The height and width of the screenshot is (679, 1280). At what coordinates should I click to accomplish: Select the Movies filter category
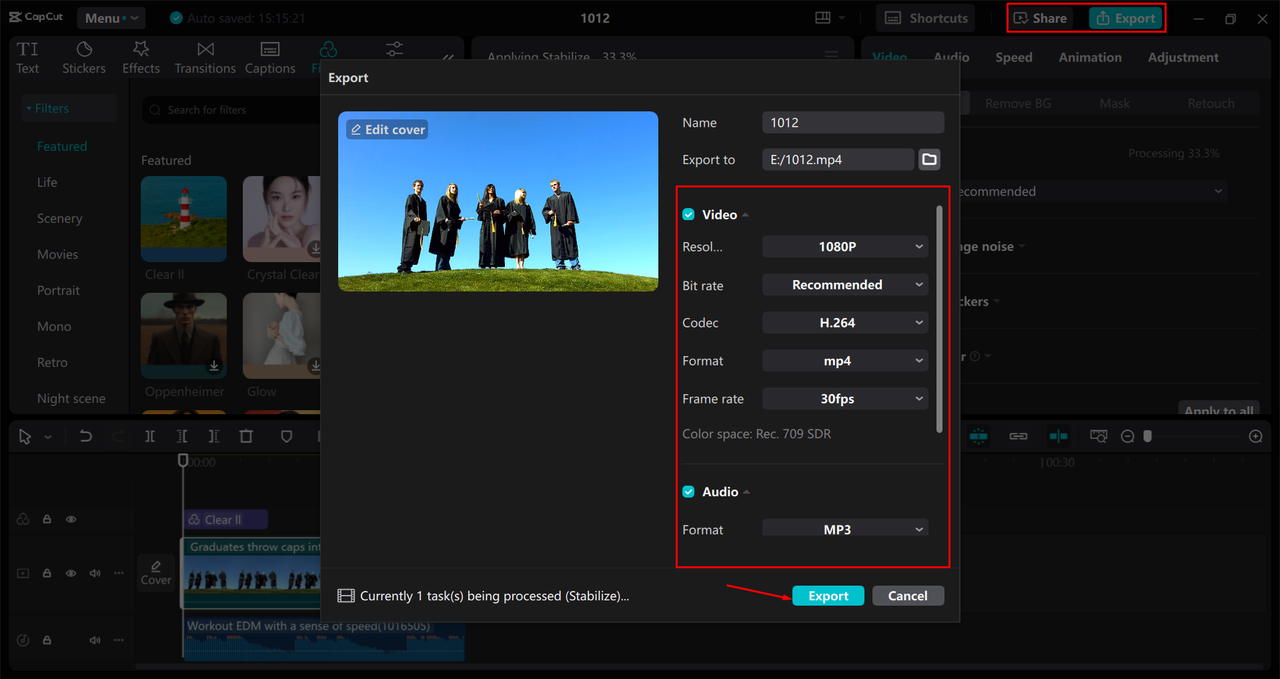[58, 254]
